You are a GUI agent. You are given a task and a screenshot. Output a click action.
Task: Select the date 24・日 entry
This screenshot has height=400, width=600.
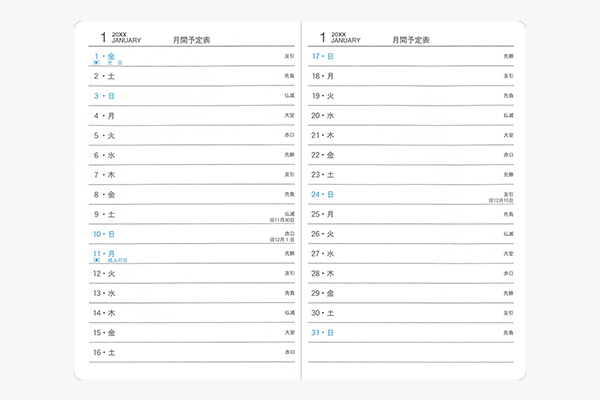(x=323, y=194)
